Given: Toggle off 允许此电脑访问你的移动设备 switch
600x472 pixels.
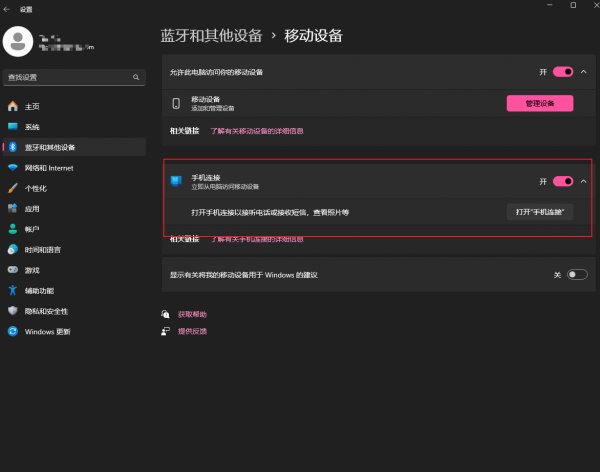Looking at the screenshot, I should tap(563, 72).
